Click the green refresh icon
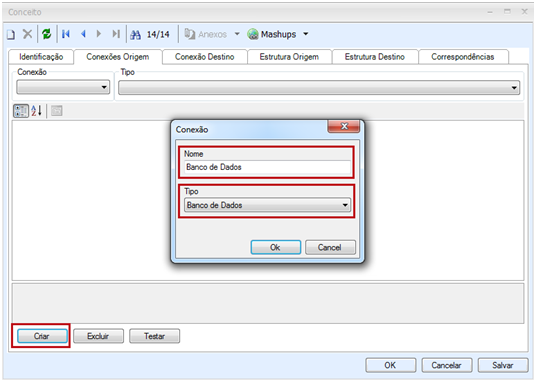This screenshot has height=382, width=536. 46,34
